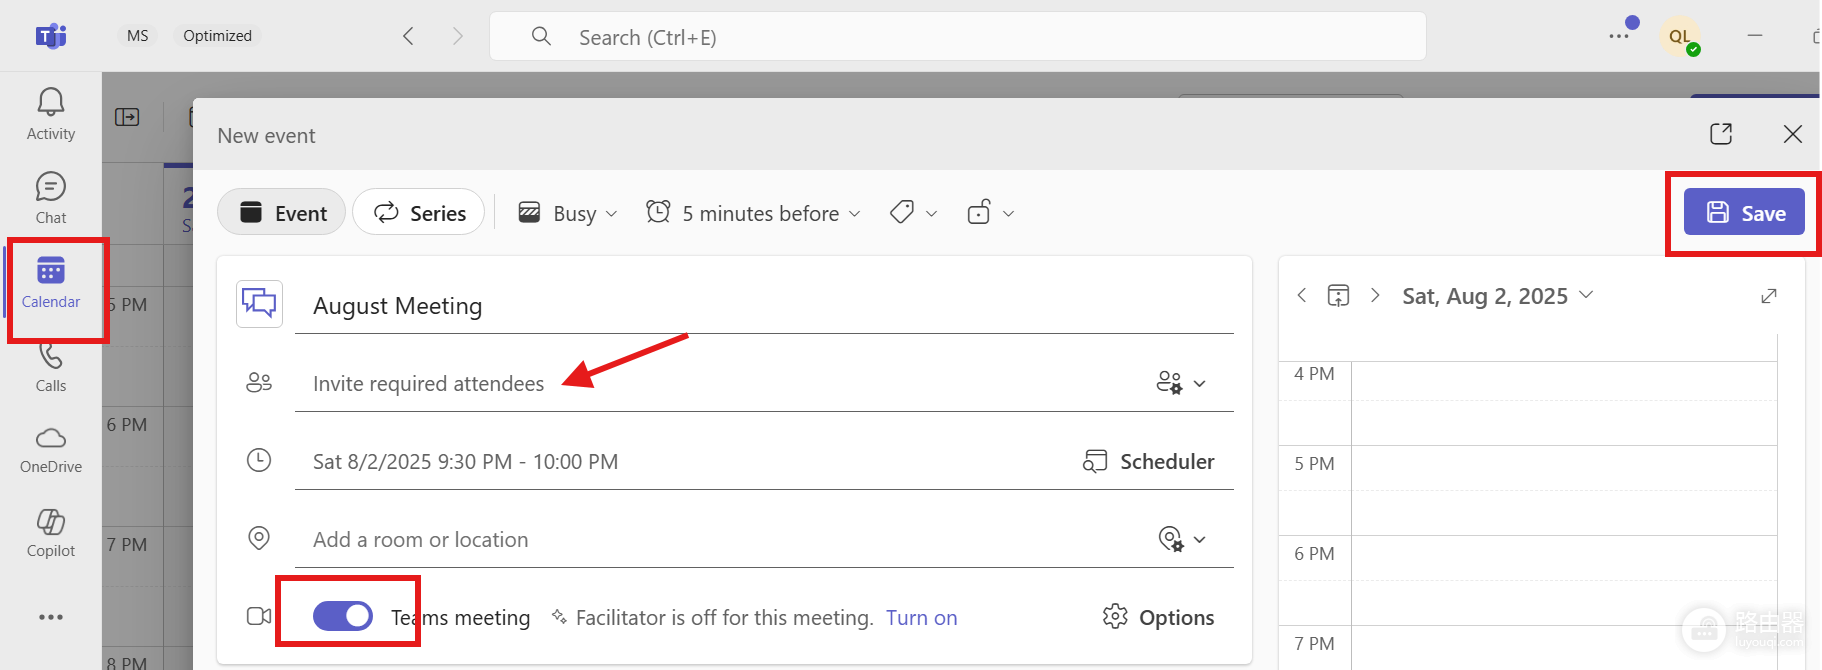Toggle the Teams meeting switch off
Viewport: 1822px width, 670px height.
[x=343, y=616]
